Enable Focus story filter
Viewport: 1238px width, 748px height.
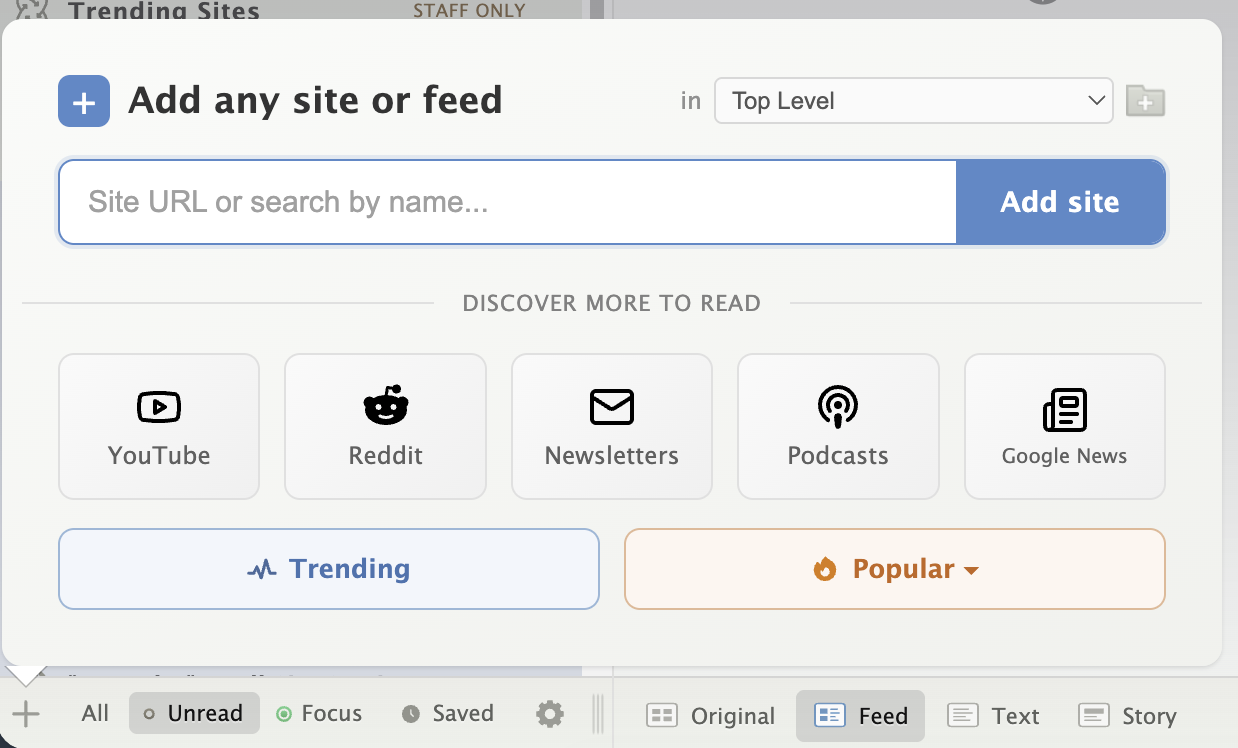(319, 714)
